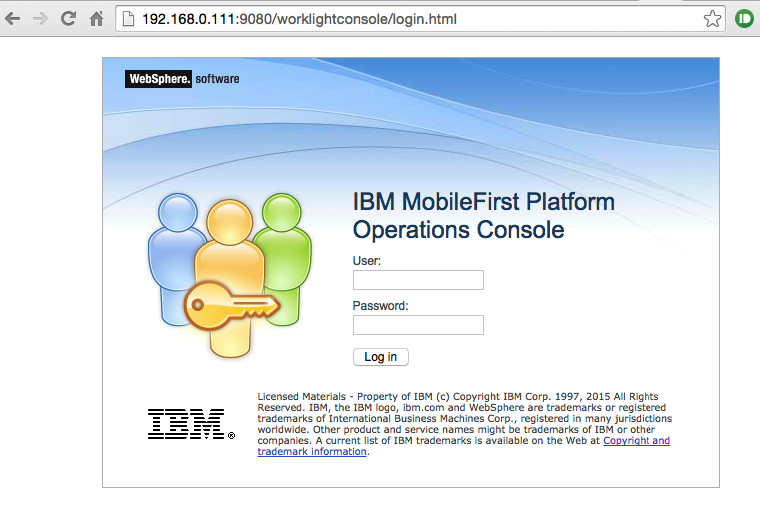Viewport: 760px width, 528px height.
Task: Click the green extension icon in toolbar
Action: pyautogui.click(x=744, y=19)
